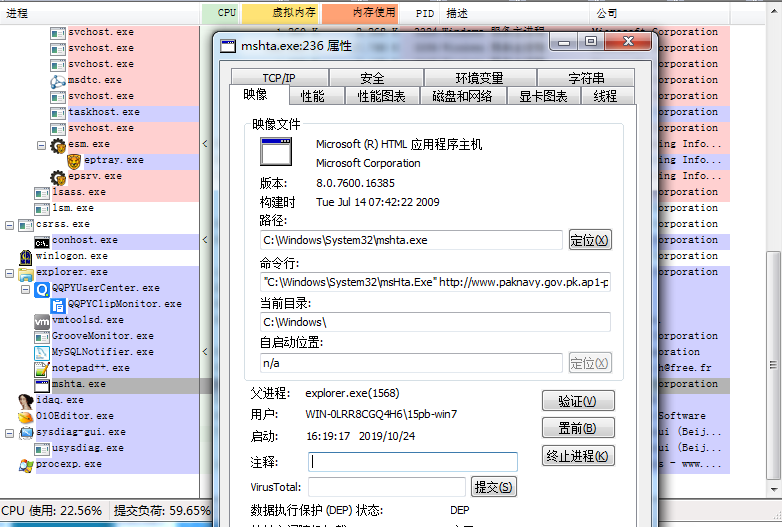Screen dimensions: 782x527
Task: Click the vmtoolsd.exe vm icon
Action: click(x=42, y=322)
